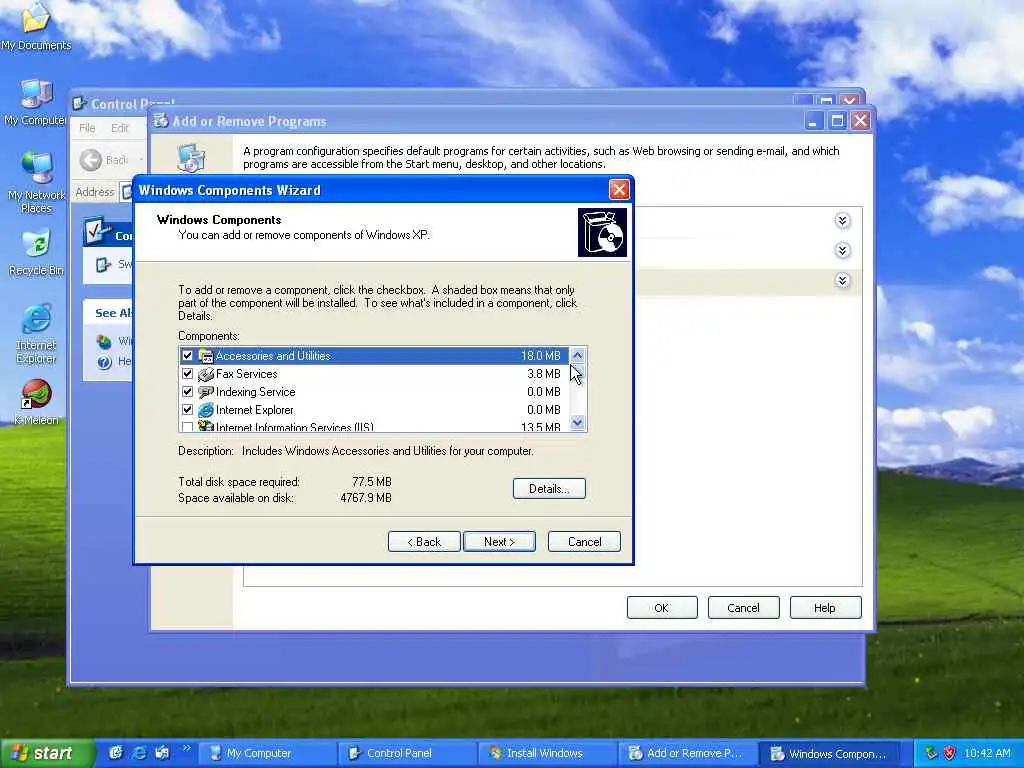Click the quick launch Internet Explorer icon
This screenshot has height=768, width=1024.
[x=139, y=753]
